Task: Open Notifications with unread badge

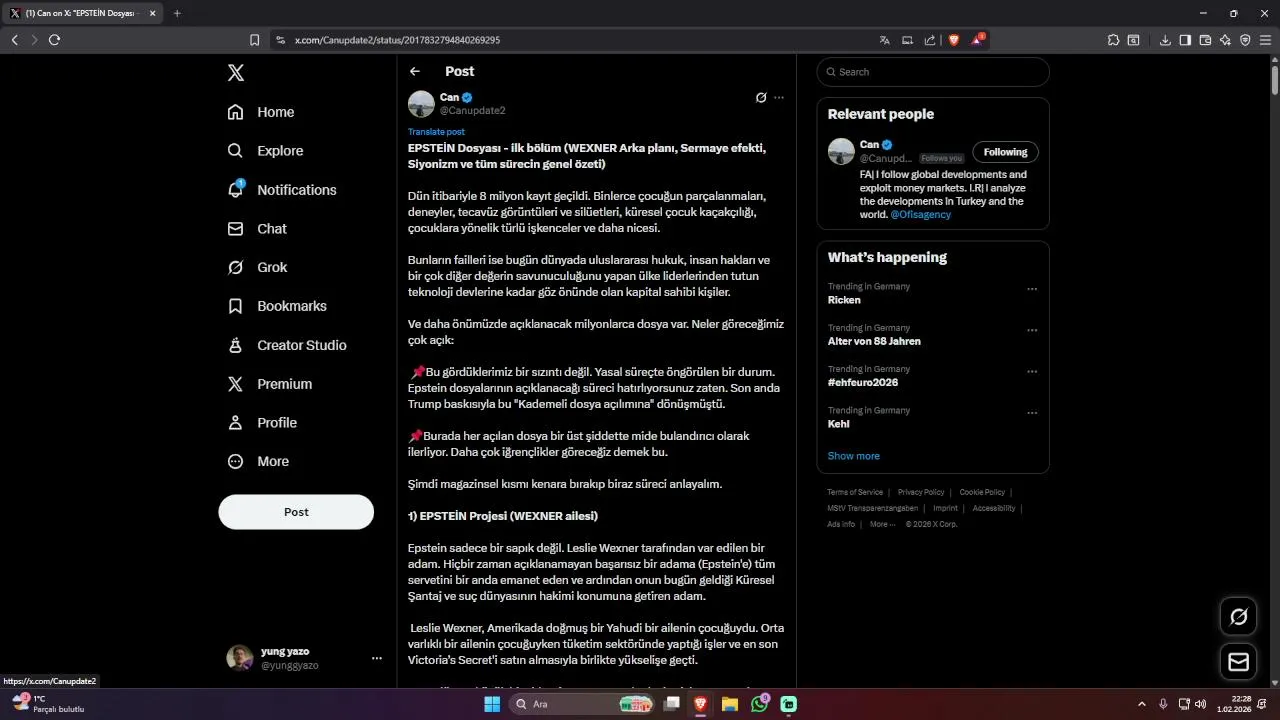Action: (282, 190)
